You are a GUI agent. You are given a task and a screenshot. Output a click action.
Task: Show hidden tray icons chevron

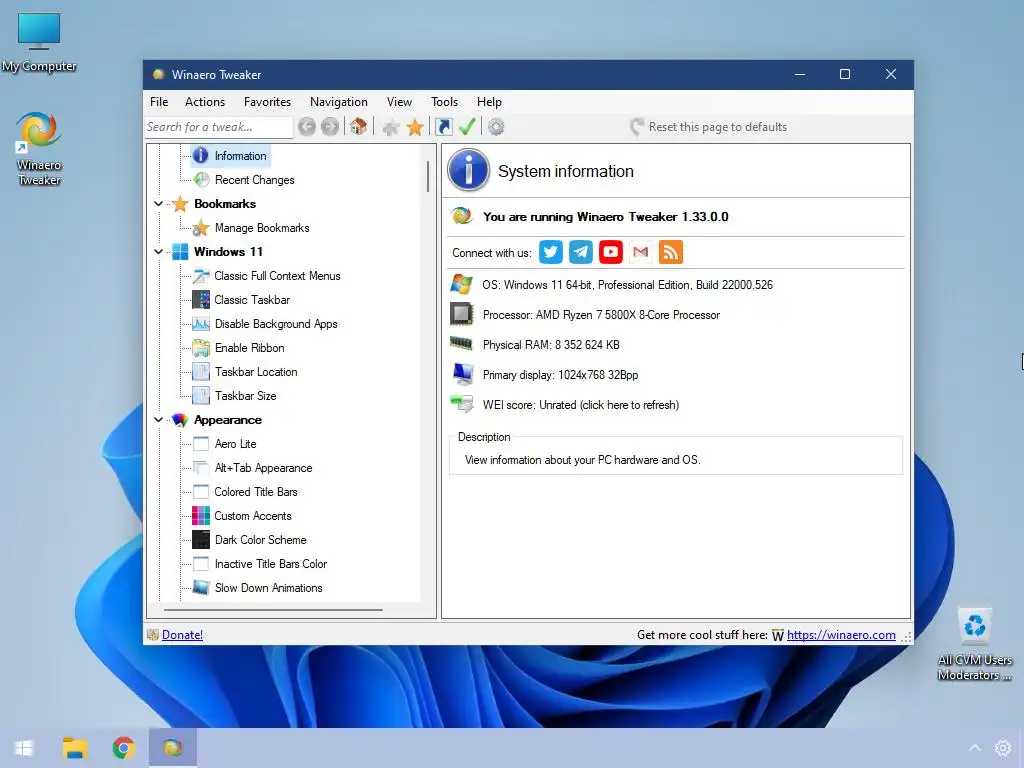tap(974, 748)
